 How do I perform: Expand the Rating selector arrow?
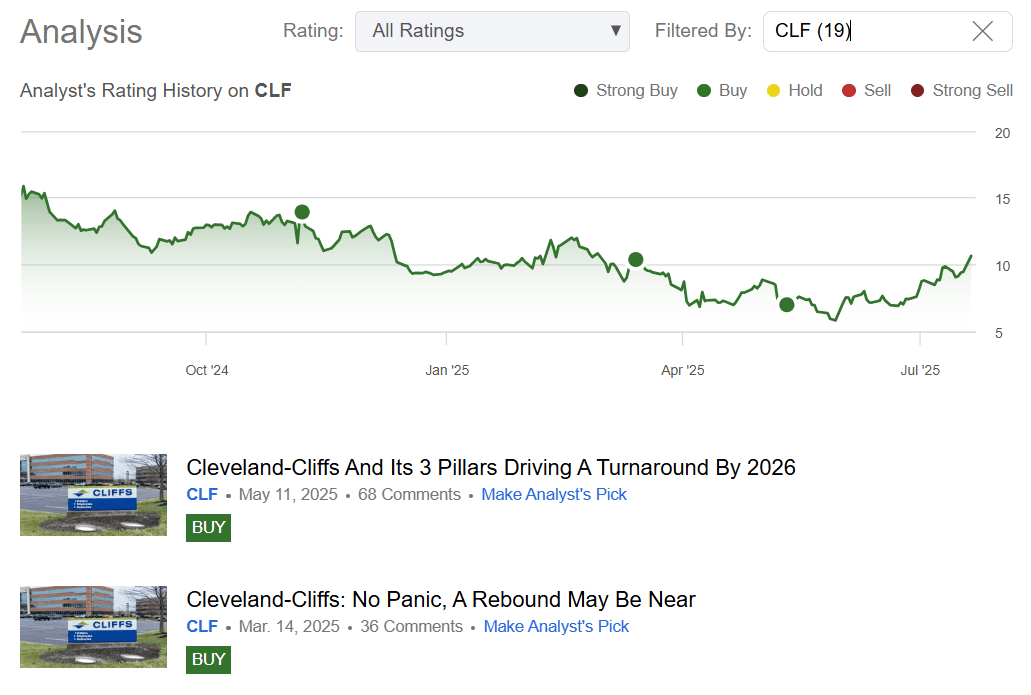click(613, 31)
